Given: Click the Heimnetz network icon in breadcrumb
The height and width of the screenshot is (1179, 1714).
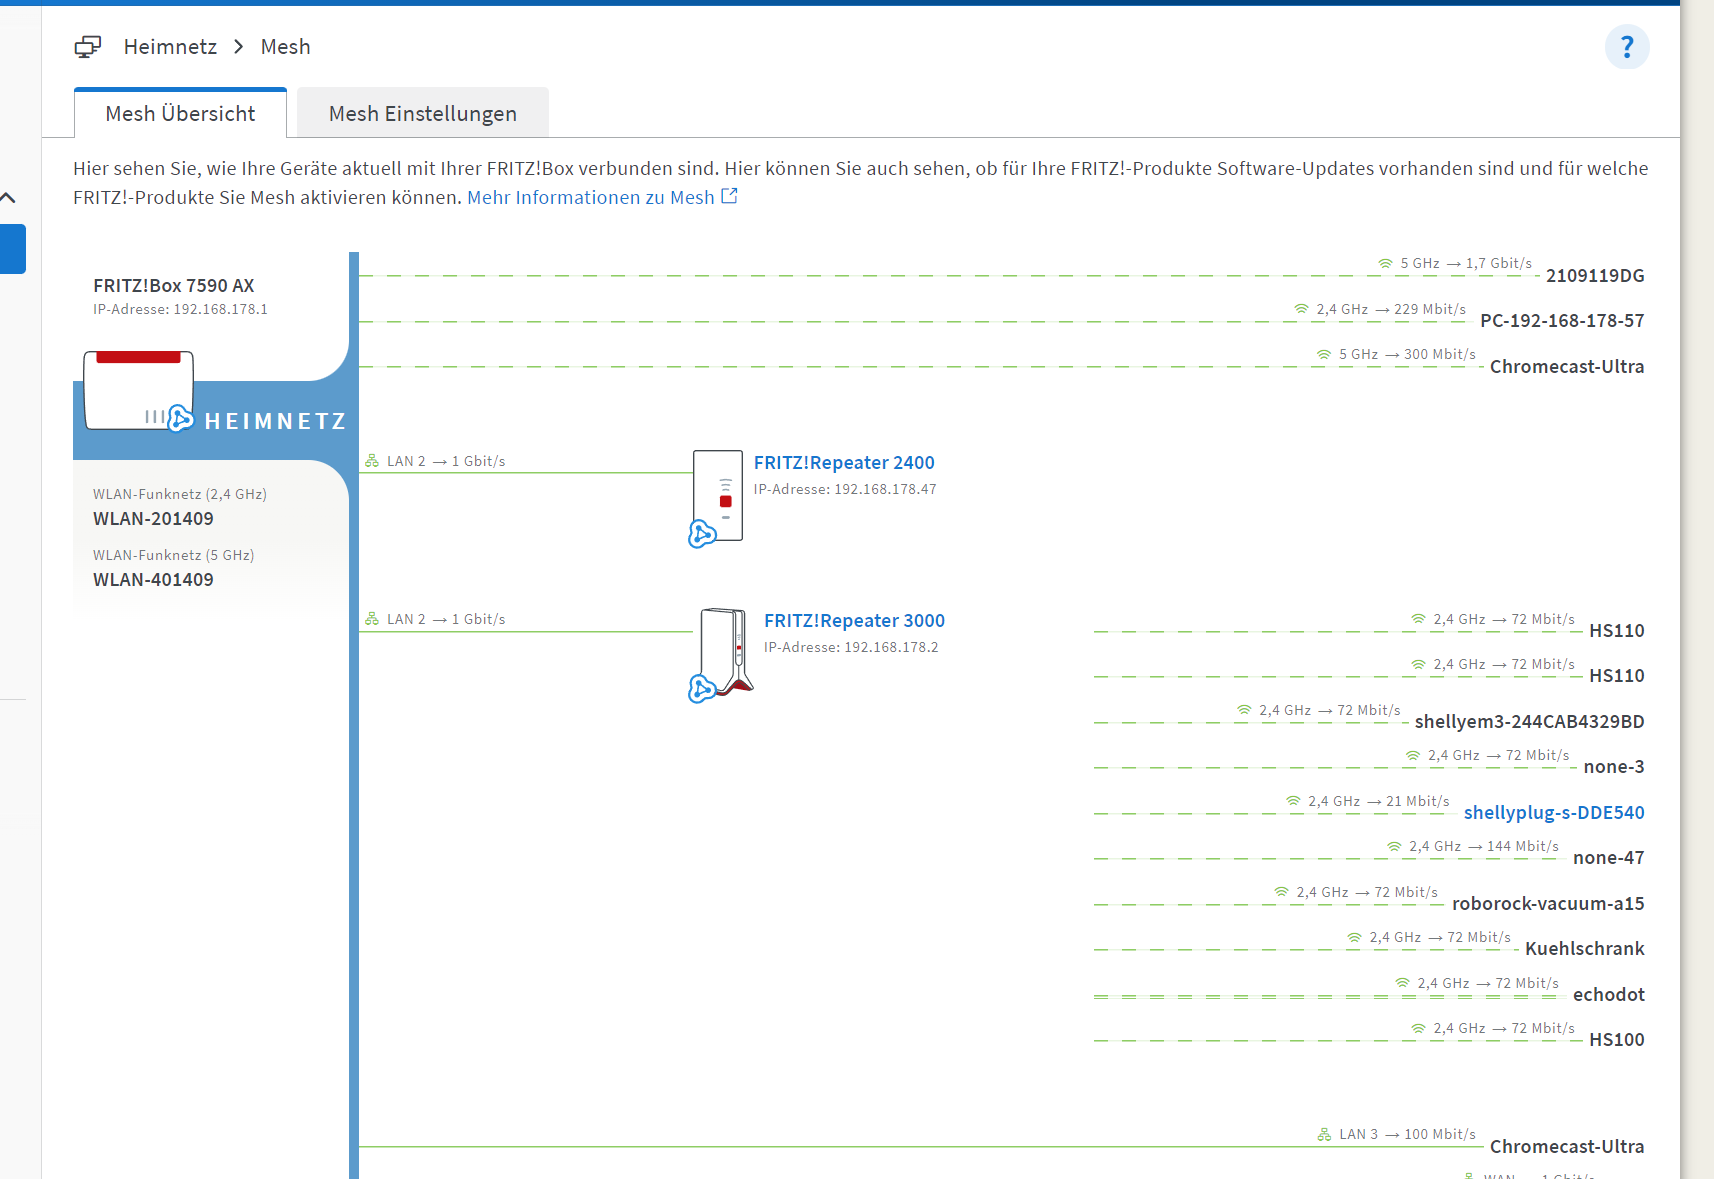Looking at the screenshot, I should [88, 47].
